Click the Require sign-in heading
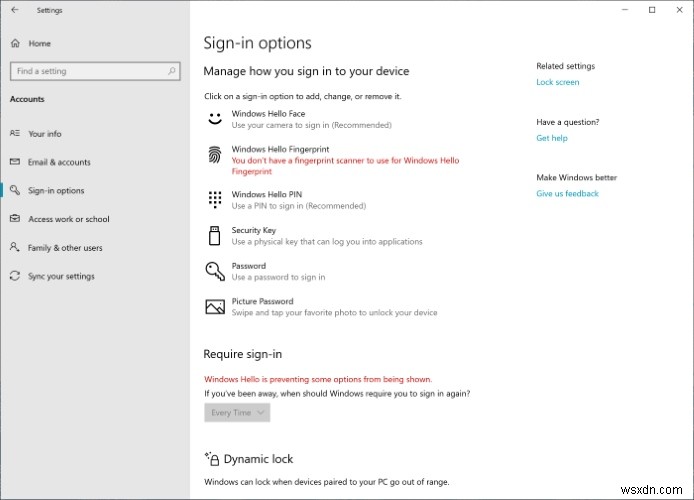Screen dimensions: 694x500 click(243, 354)
